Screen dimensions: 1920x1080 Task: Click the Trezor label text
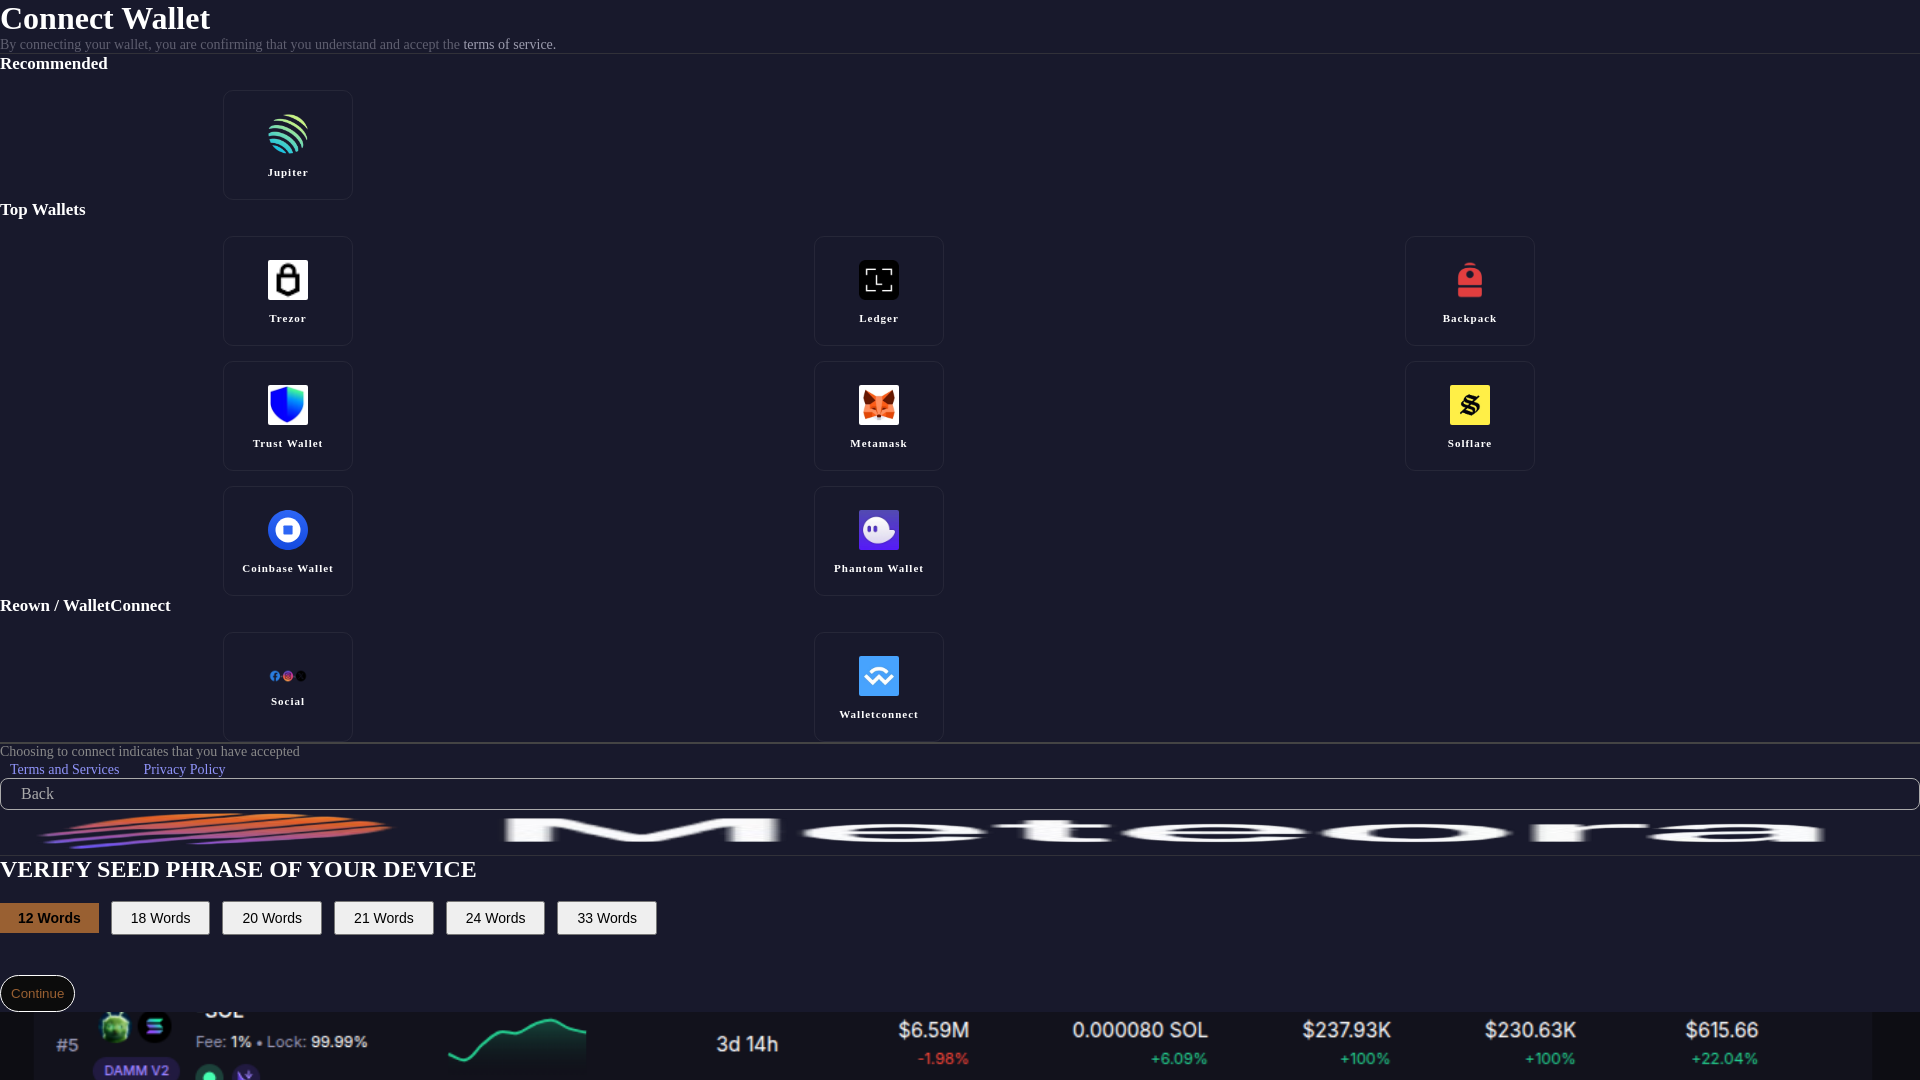click(288, 319)
